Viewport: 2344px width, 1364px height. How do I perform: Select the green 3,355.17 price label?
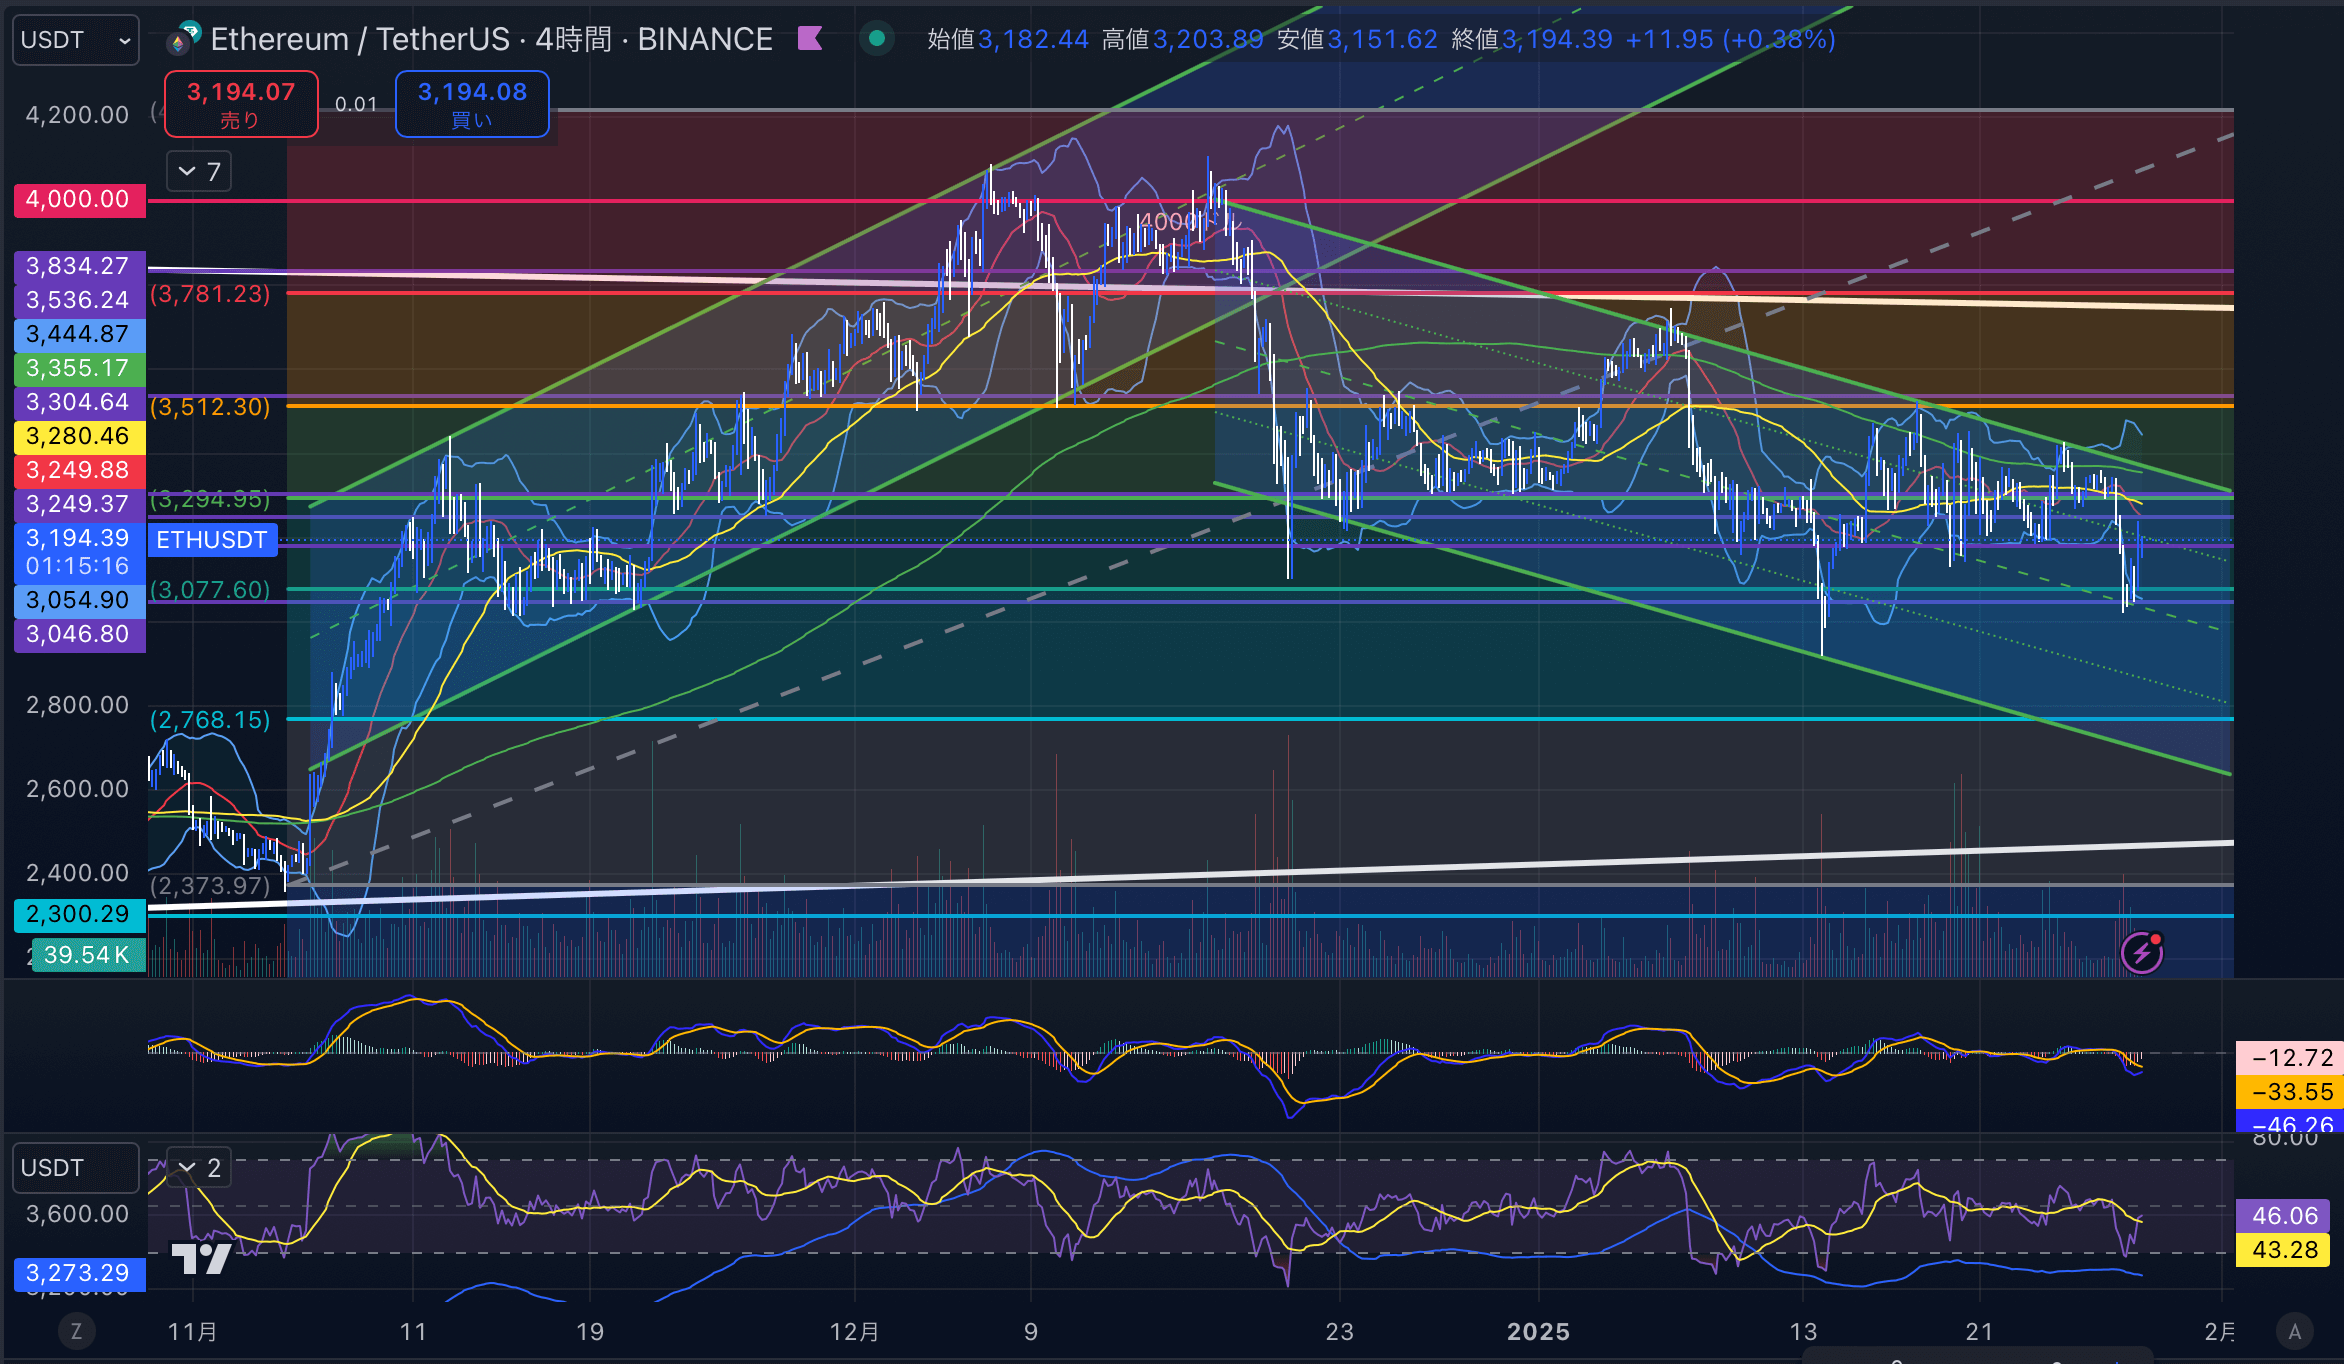pyautogui.click(x=79, y=368)
